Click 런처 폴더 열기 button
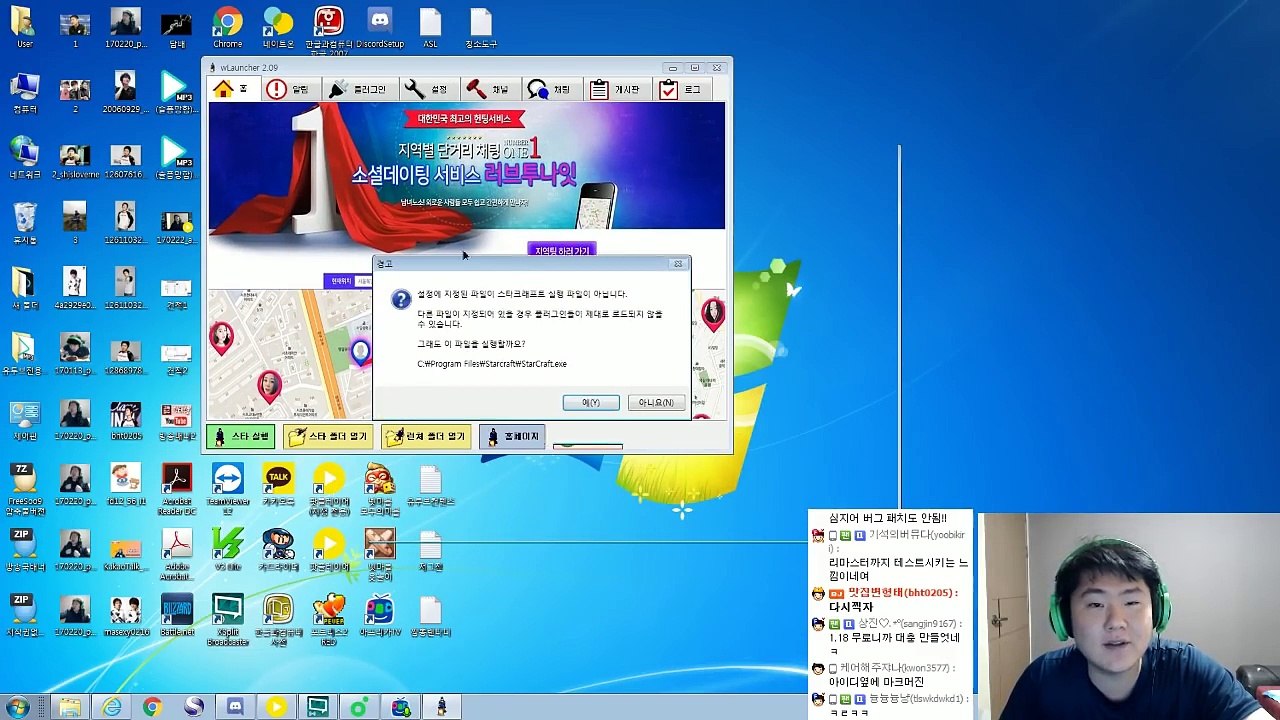1280x720 pixels. (426, 437)
